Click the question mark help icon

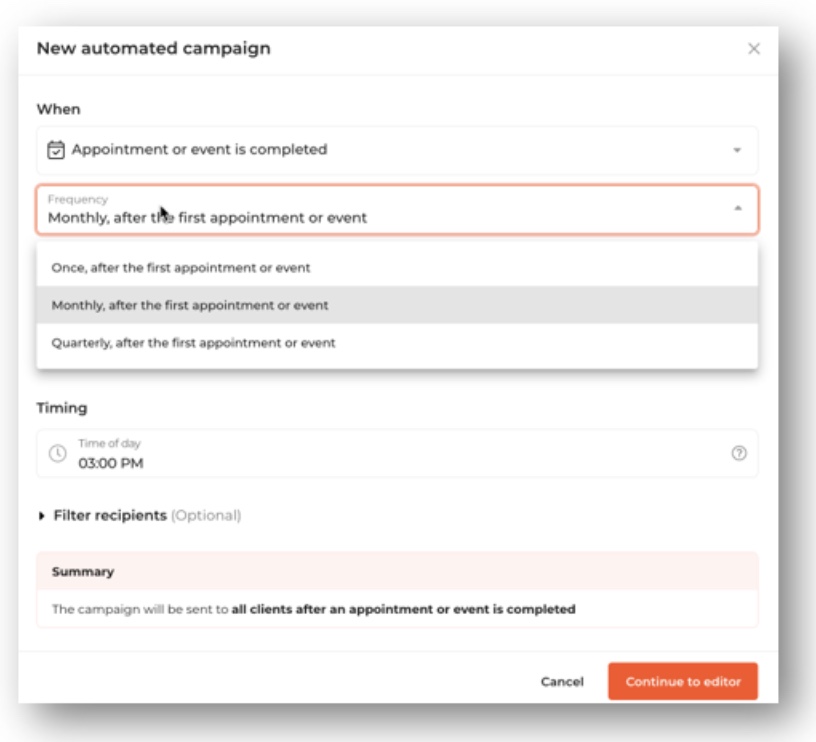739,453
